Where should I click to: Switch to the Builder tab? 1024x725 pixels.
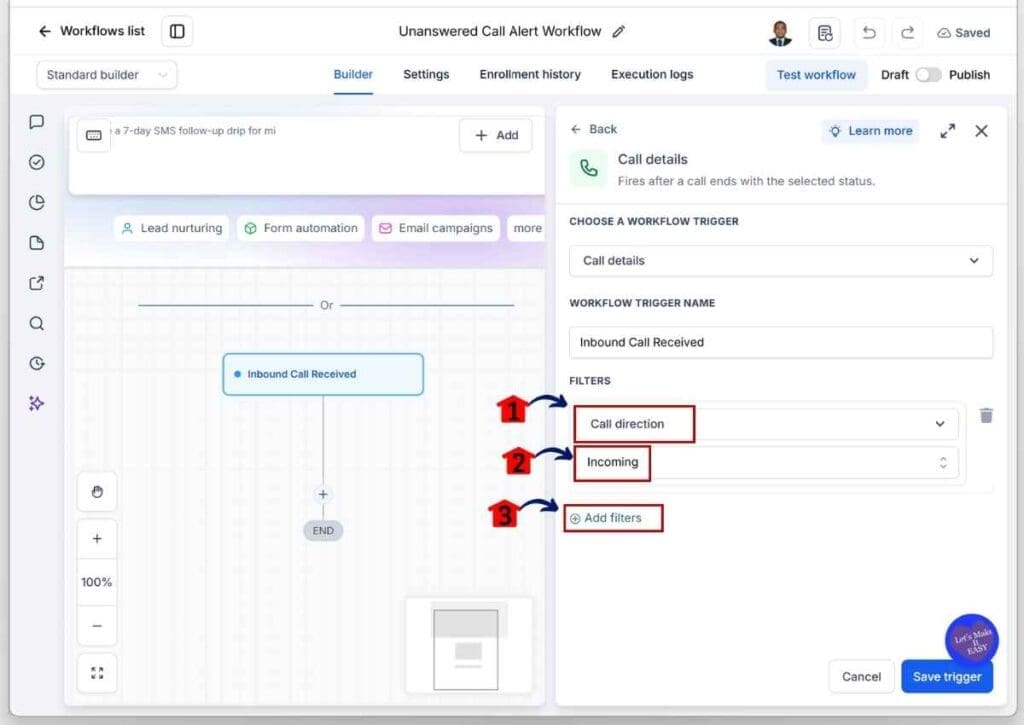point(353,74)
